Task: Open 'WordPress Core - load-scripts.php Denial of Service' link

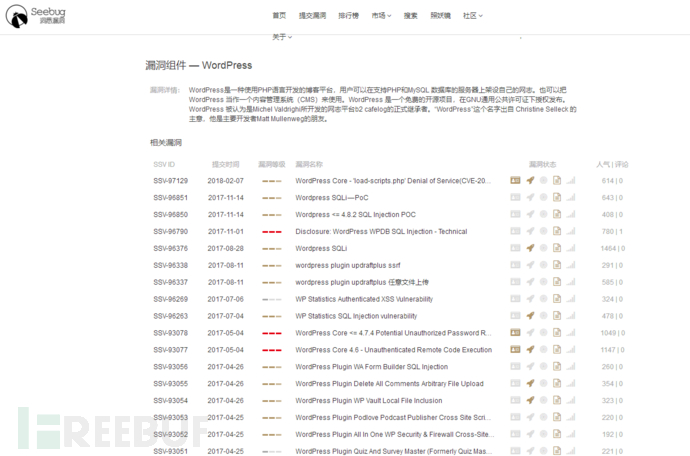Action: tap(393, 181)
